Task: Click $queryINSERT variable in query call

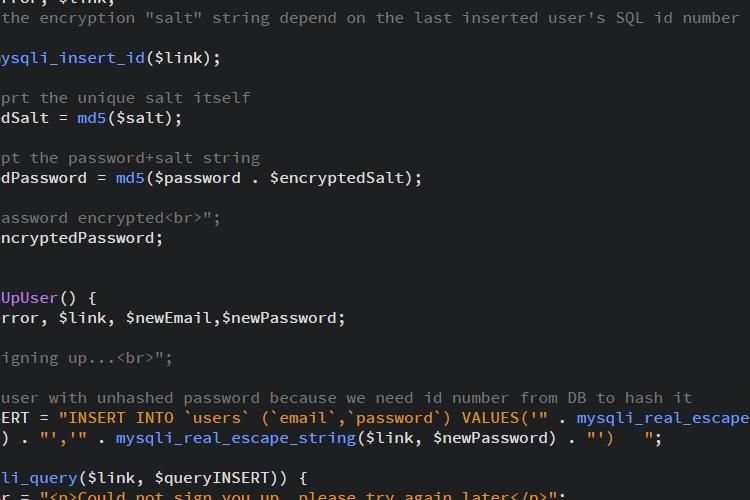Action: pyautogui.click(x=212, y=478)
